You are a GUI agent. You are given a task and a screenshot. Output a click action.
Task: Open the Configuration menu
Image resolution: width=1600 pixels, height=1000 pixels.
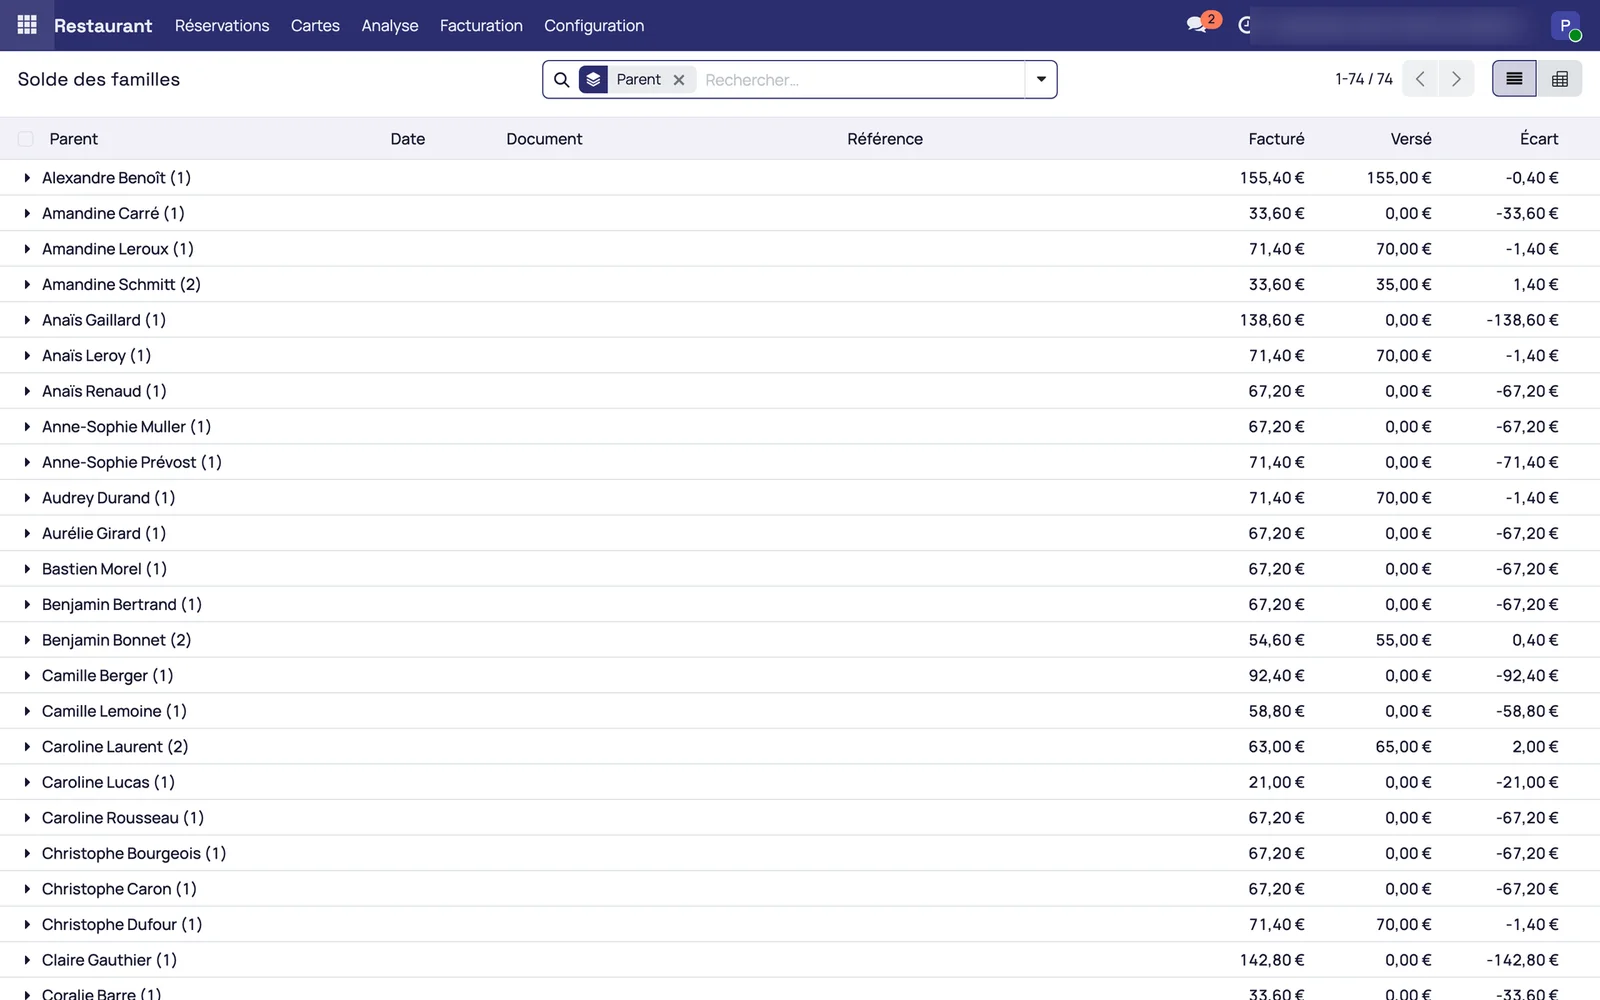[x=594, y=25]
